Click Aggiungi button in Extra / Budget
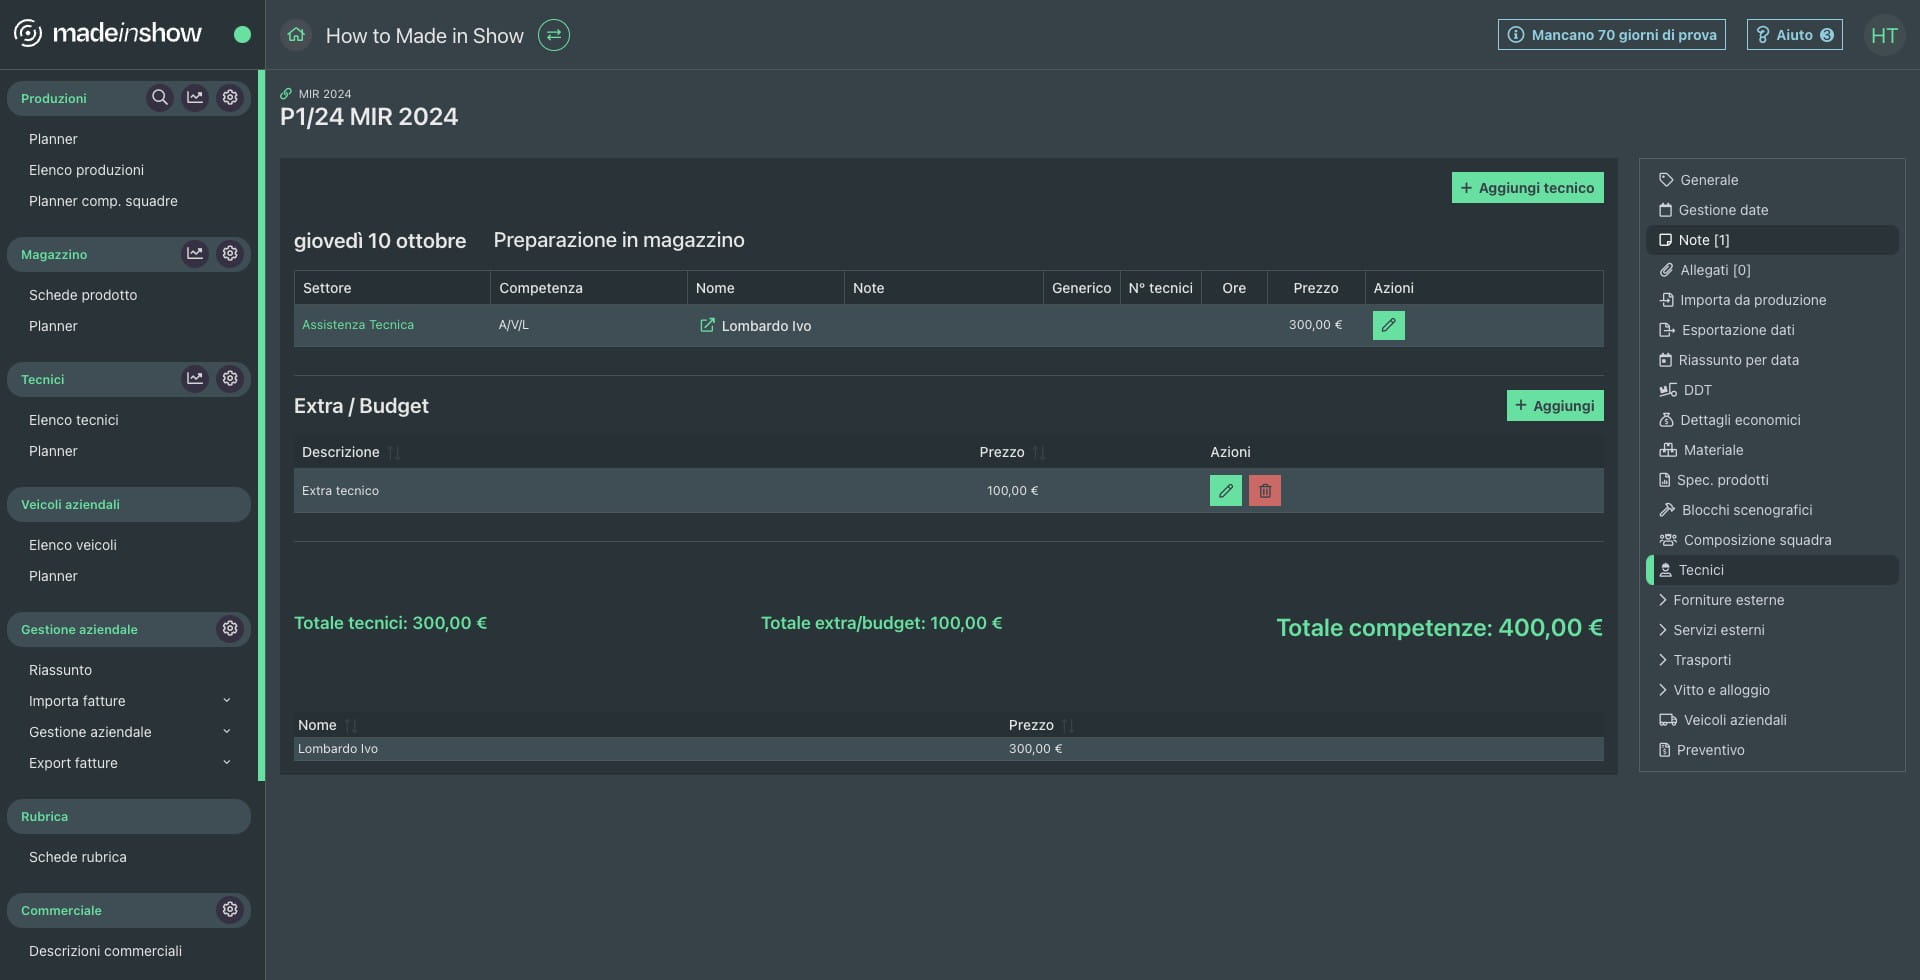Viewport: 1920px width, 980px height. tap(1555, 406)
